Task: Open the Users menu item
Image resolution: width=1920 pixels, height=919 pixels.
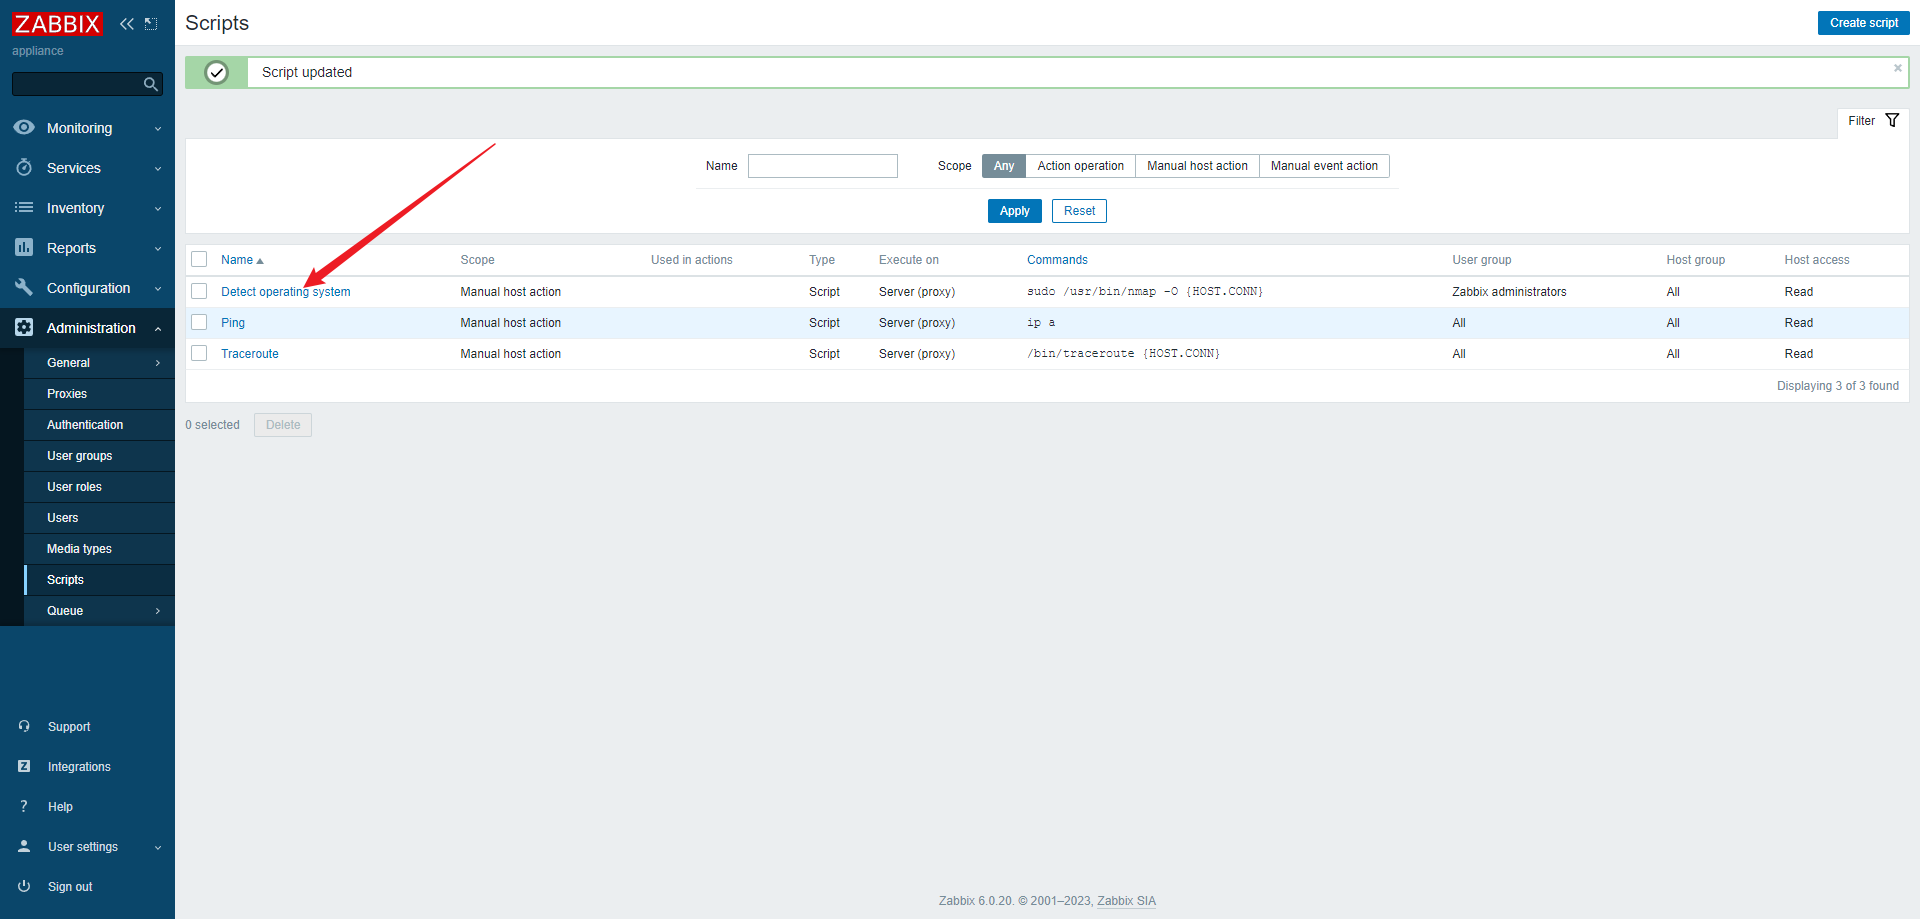Action: 99,518
